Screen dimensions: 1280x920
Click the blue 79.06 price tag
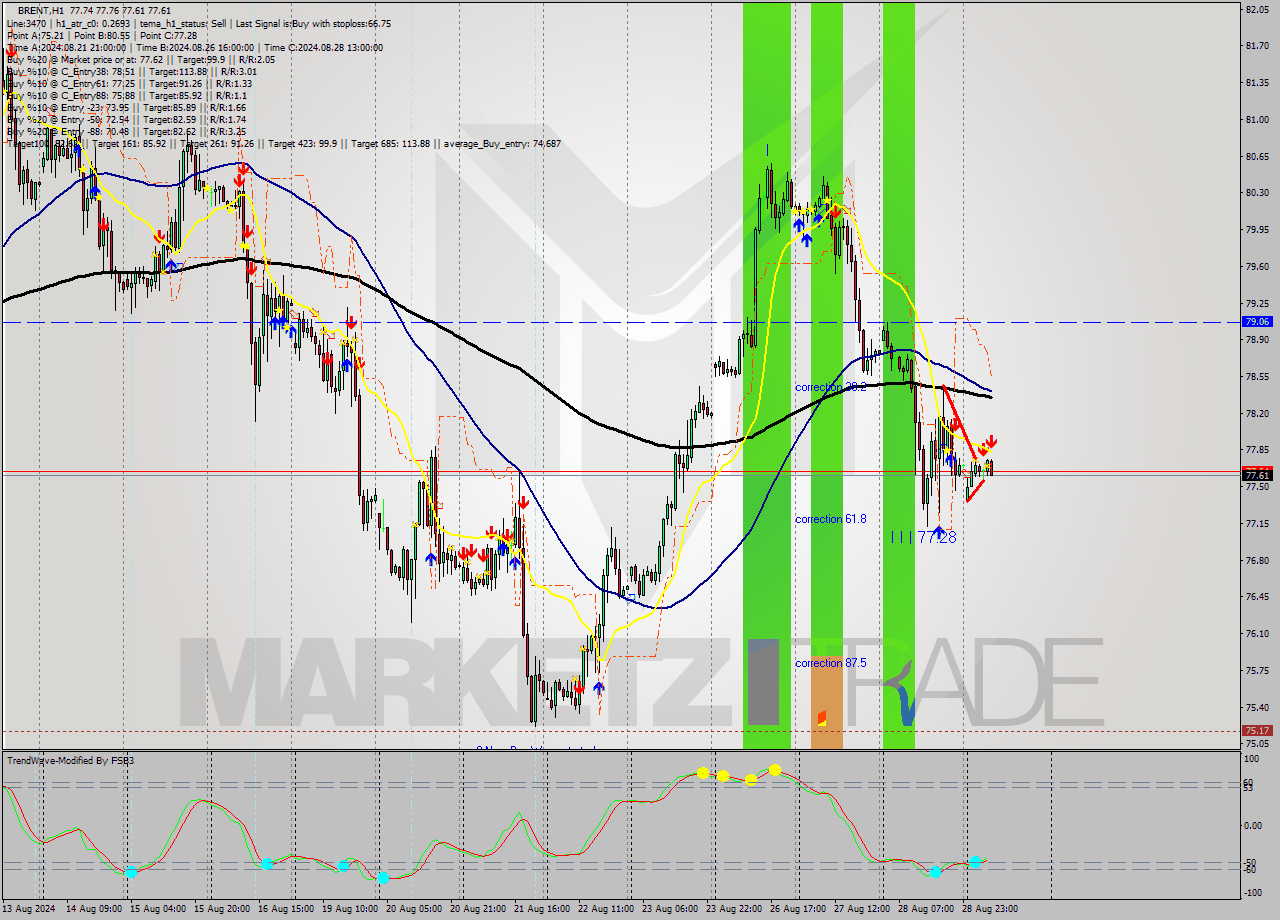pyautogui.click(x=1256, y=322)
